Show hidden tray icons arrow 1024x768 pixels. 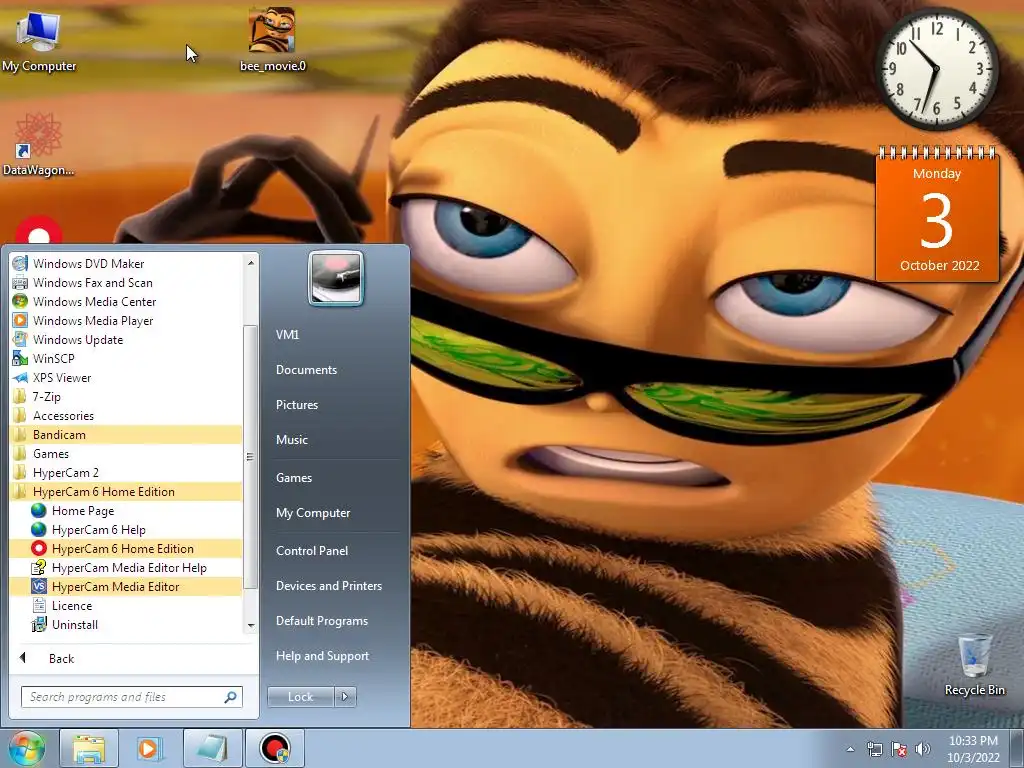(850, 749)
